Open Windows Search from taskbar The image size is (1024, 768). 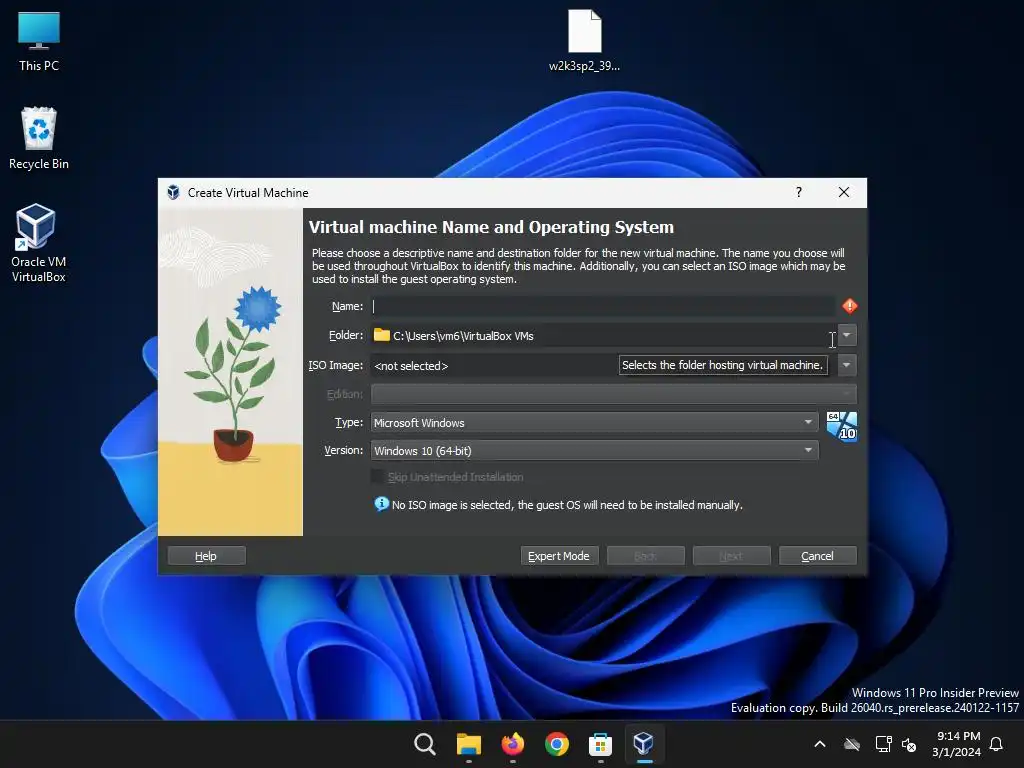point(424,744)
